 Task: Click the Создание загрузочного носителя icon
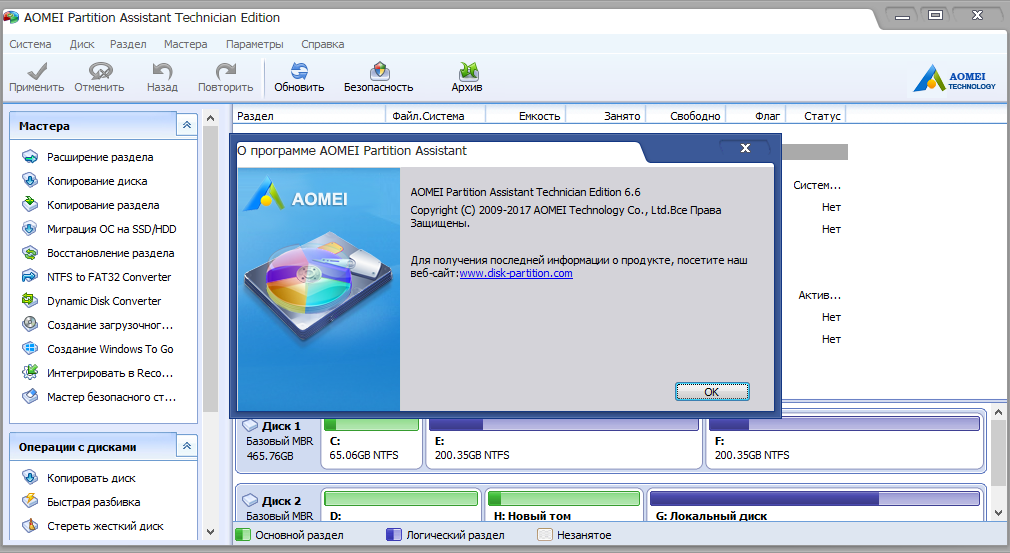coord(30,324)
